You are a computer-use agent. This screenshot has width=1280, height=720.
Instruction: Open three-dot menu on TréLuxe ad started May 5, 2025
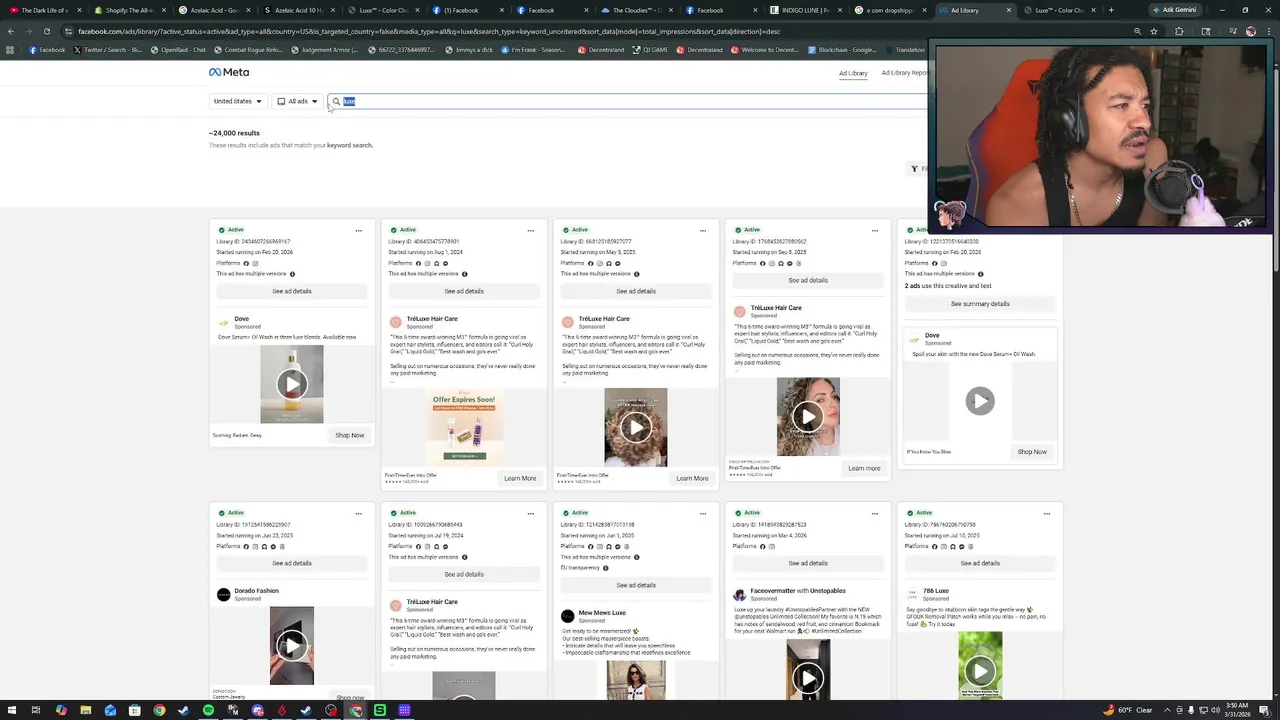[702, 231]
